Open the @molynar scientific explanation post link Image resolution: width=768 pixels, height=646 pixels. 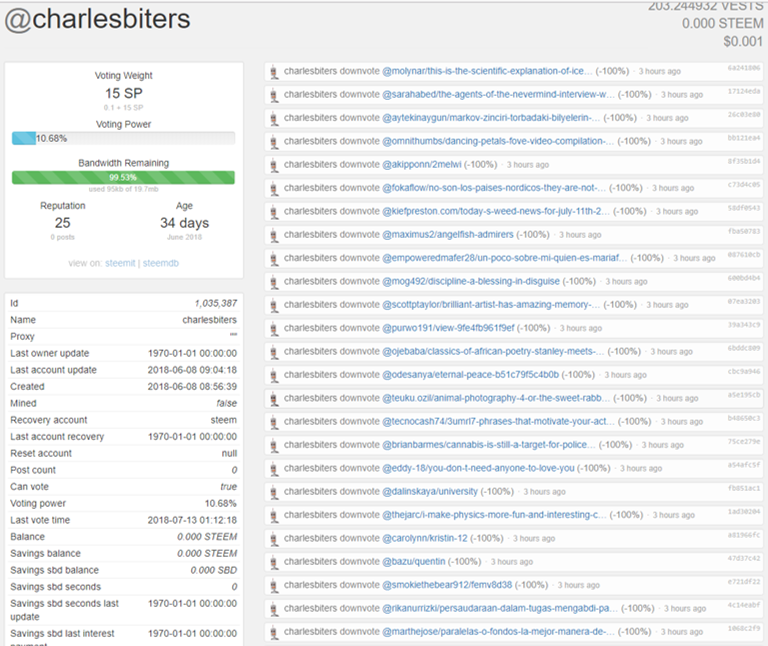(487, 71)
